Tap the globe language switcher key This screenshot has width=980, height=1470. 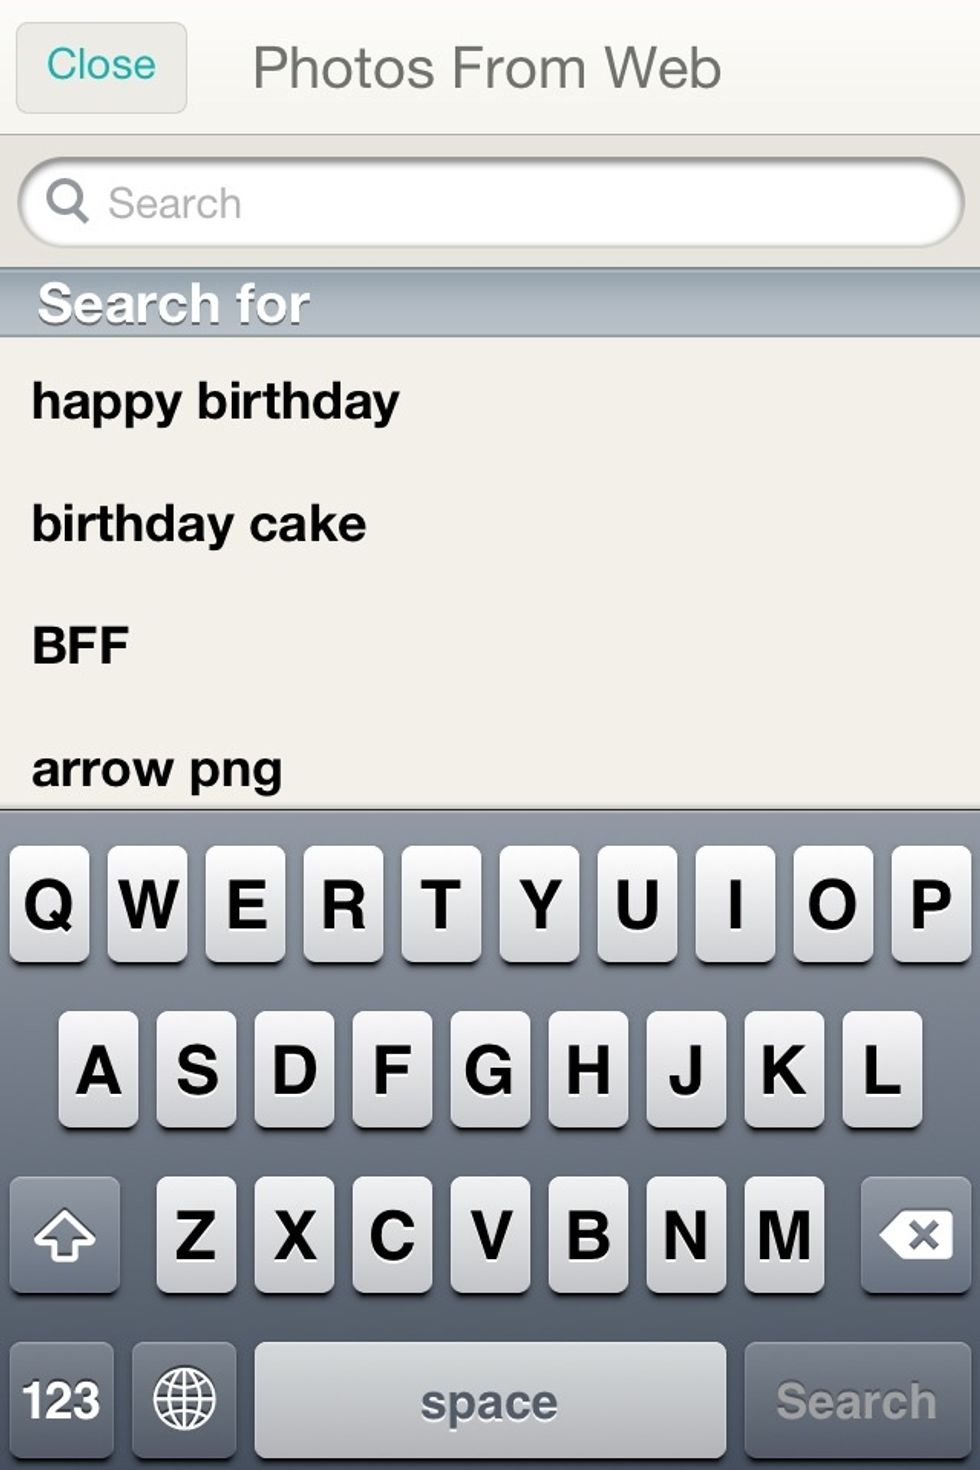pyautogui.click(x=184, y=1399)
